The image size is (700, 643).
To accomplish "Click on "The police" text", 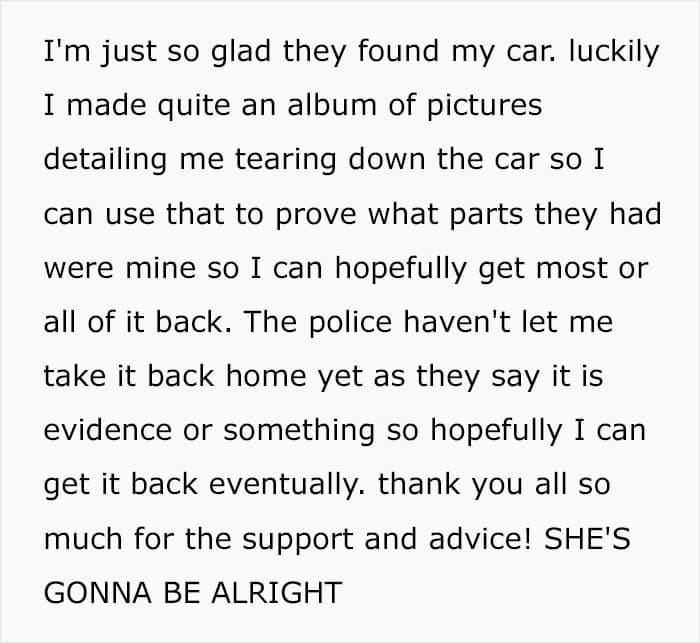I will point(317,322).
